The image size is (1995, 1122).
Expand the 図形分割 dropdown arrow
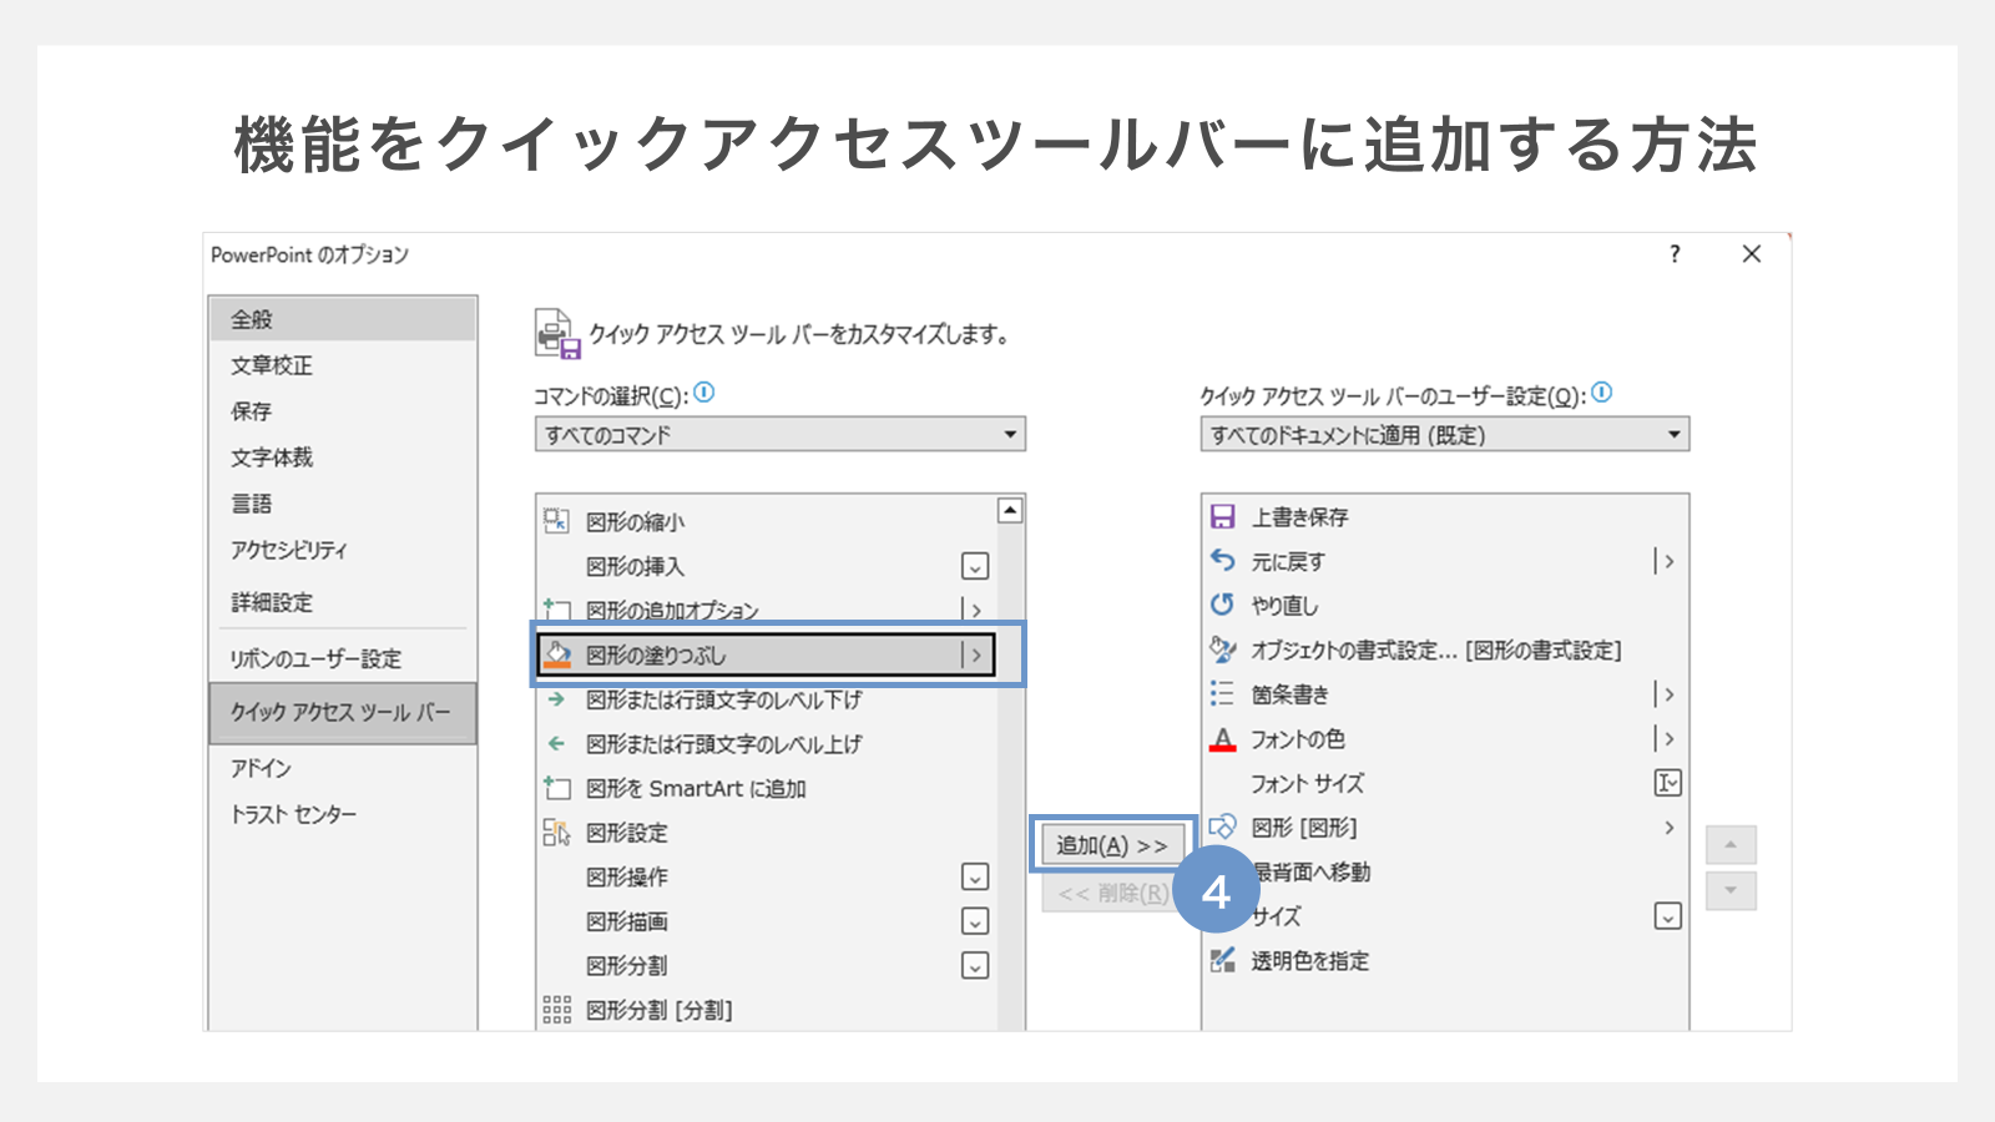point(975,966)
